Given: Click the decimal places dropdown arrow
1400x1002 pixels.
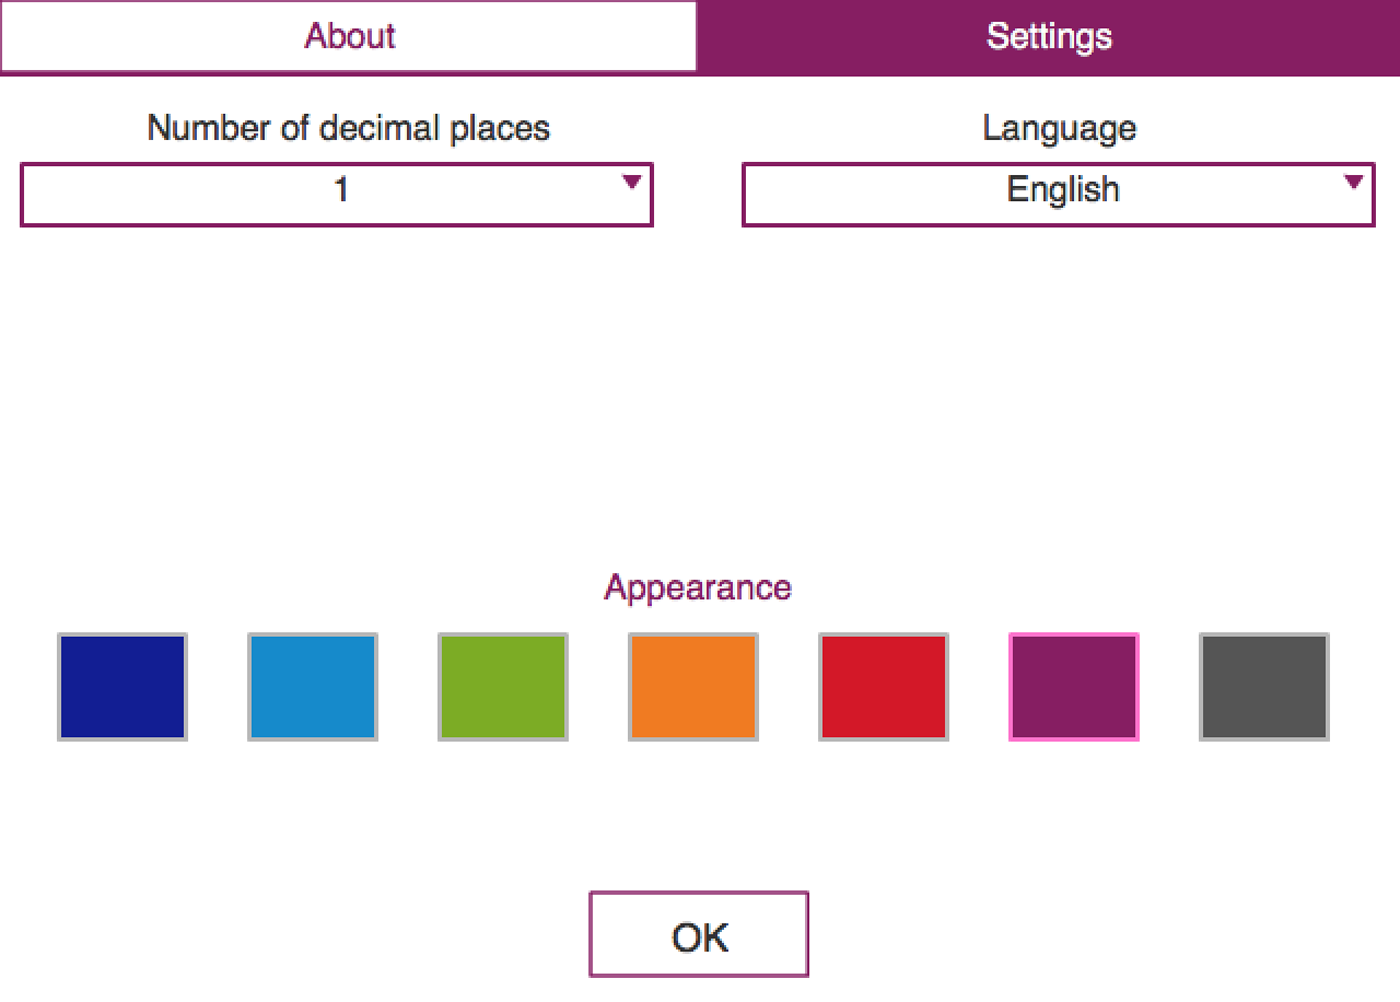Looking at the screenshot, I should coord(631,182).
